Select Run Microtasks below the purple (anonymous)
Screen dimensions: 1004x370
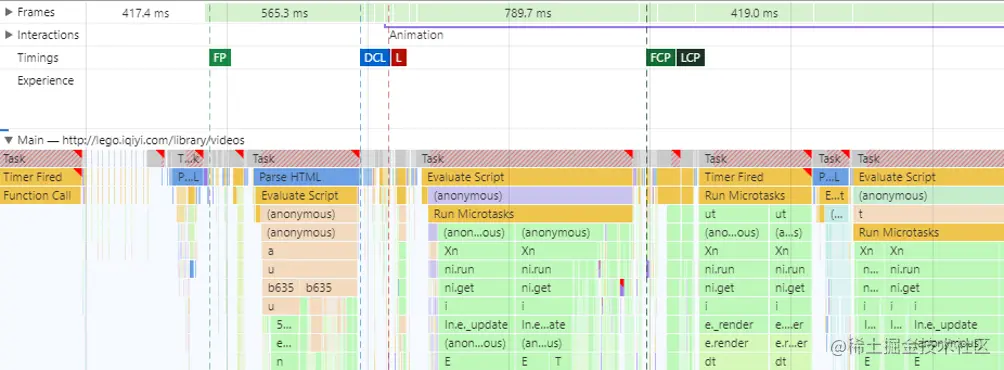pos(531,214)
